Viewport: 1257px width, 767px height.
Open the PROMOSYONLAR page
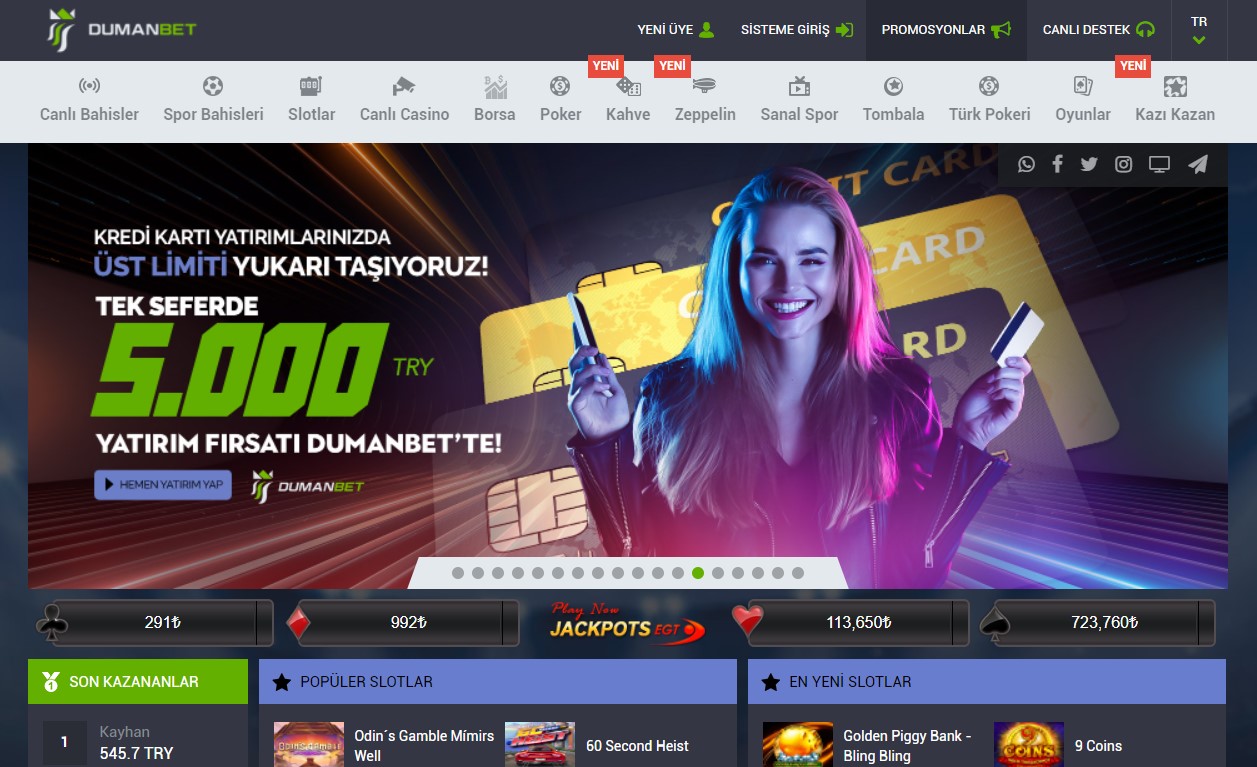click(946, 30)
